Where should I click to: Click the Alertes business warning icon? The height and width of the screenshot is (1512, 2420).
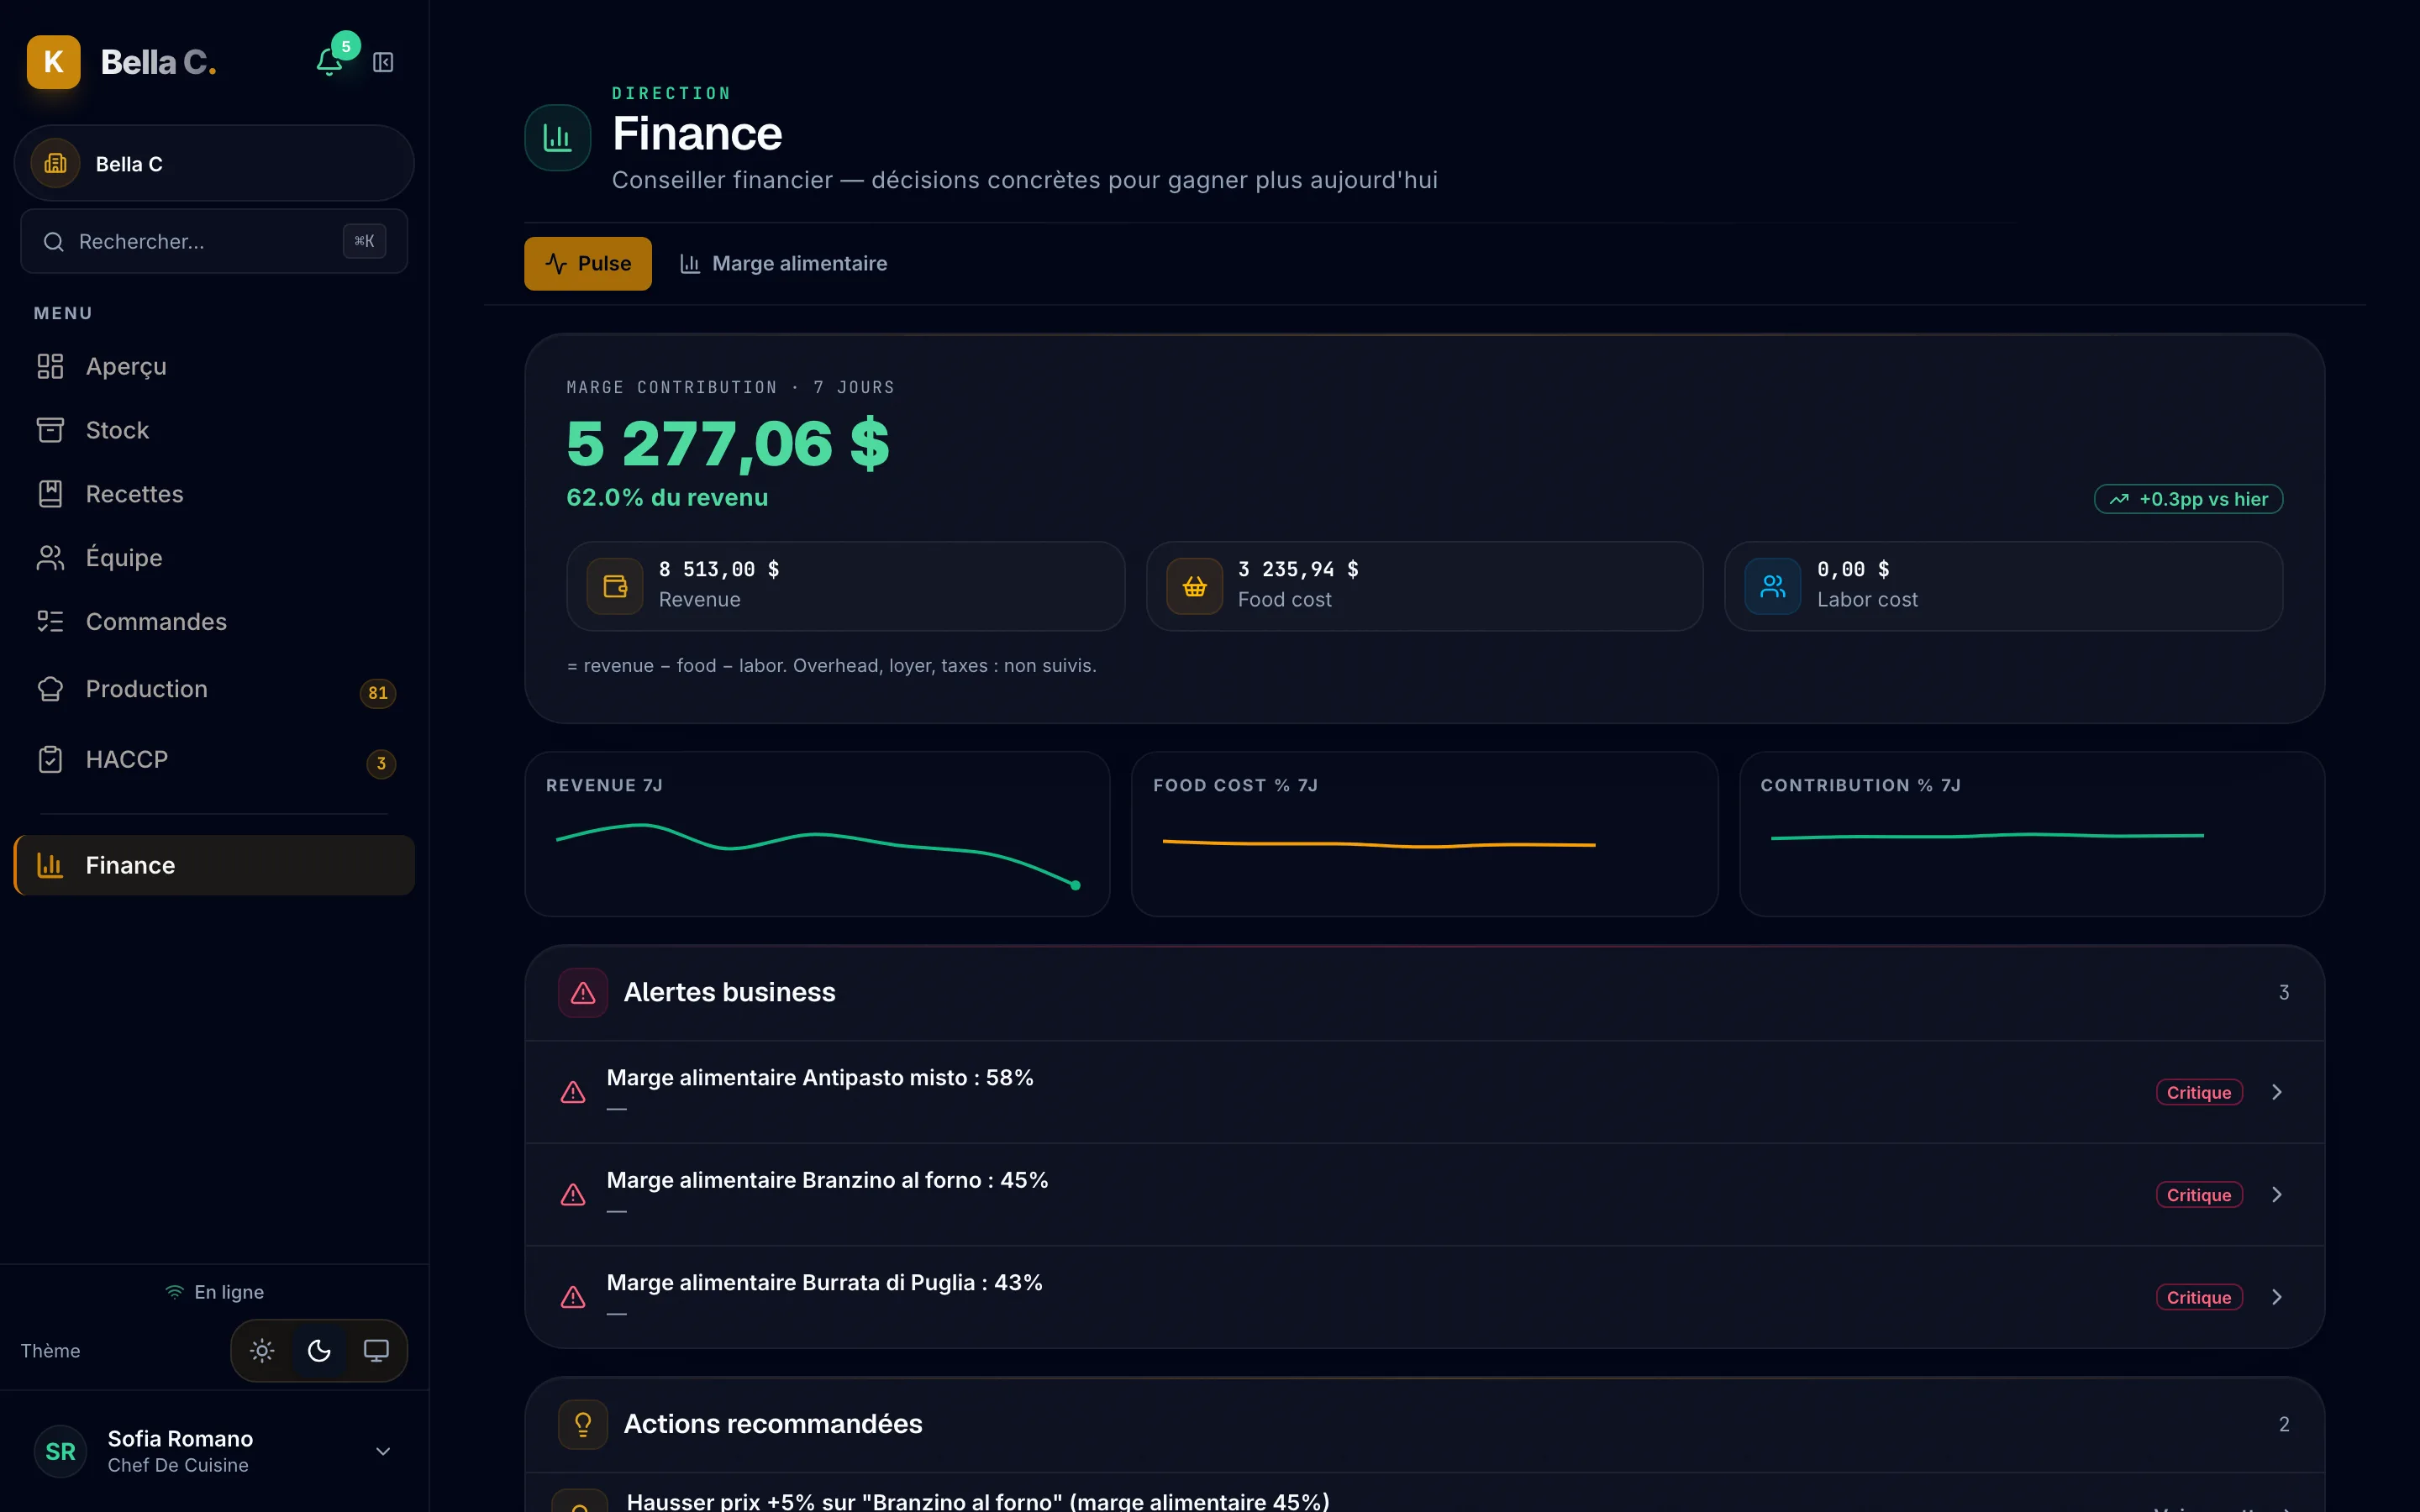[583, 993]
